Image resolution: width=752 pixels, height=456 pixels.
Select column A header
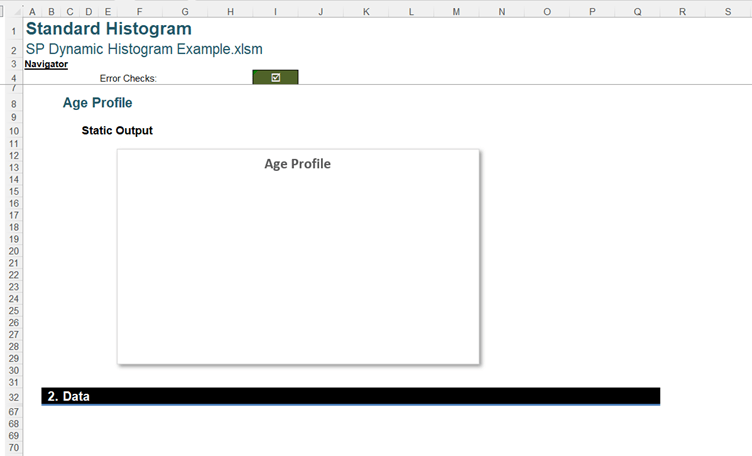(33, 11)
